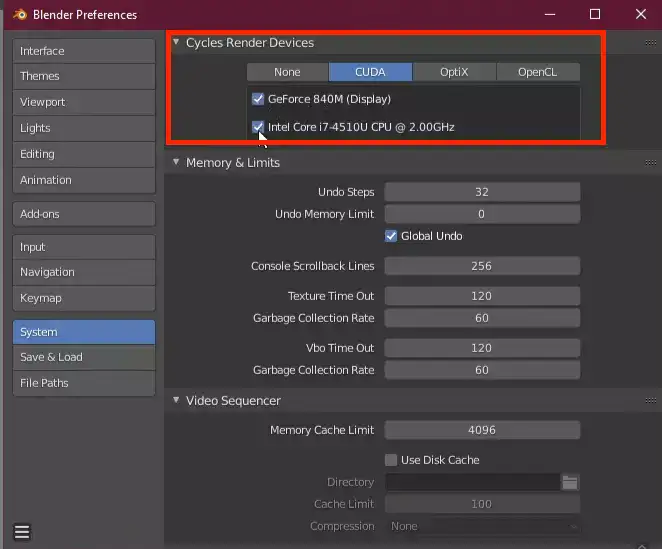Go to the Navigation preferences section
Image resolution: width=662 pixels, height=549 pixels.
click(84, 272)
